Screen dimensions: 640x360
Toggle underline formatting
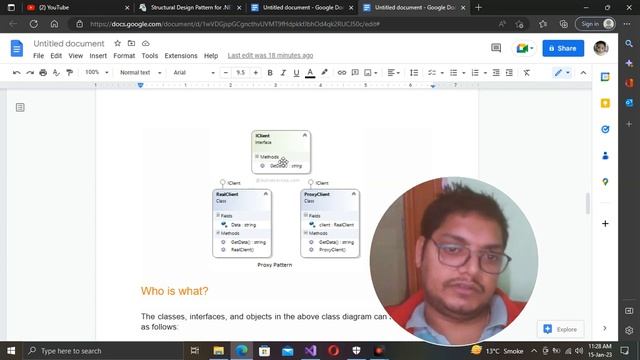click(x=296, y=73)
